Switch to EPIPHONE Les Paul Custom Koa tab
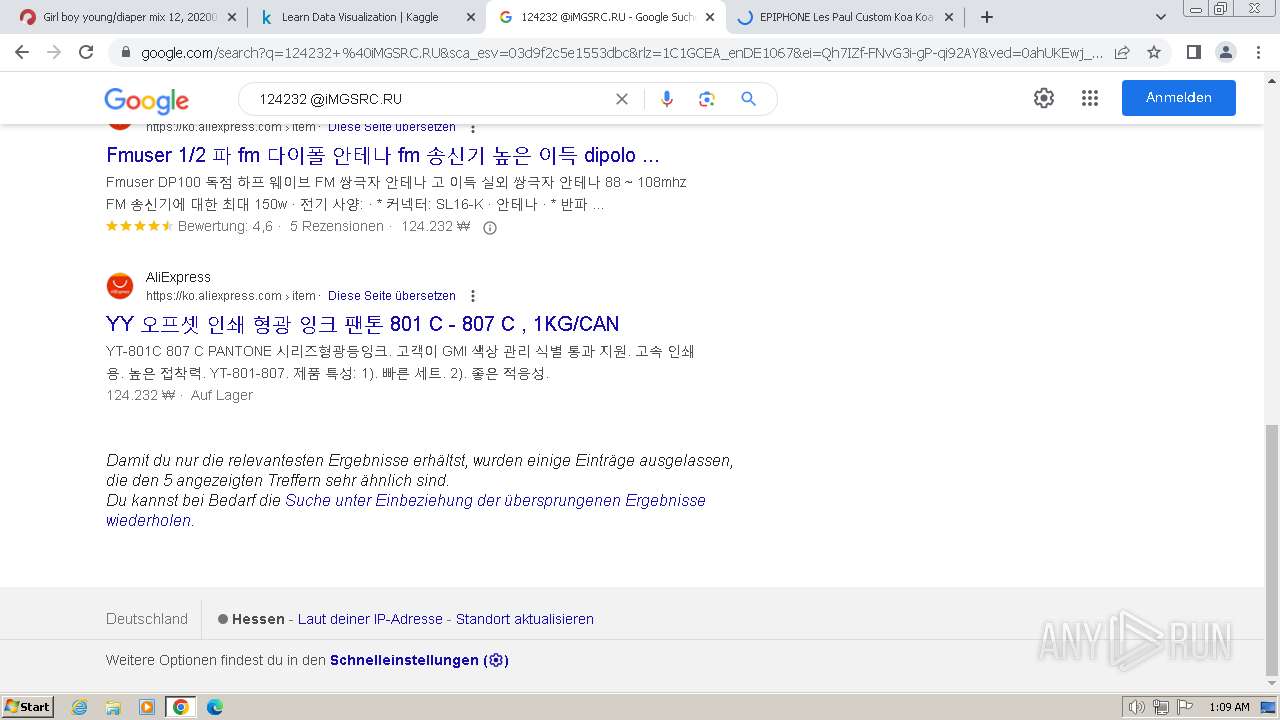 (x=845, y=17)
